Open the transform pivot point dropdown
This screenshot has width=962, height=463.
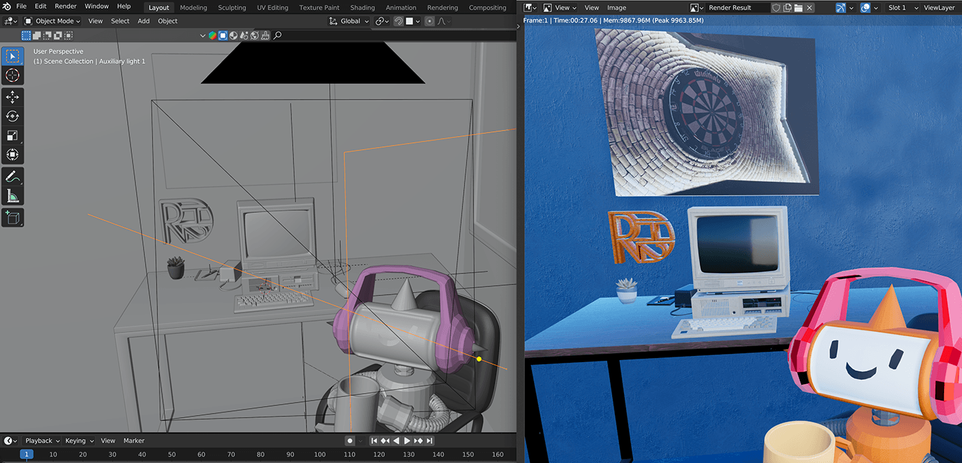tap(382, 21)
